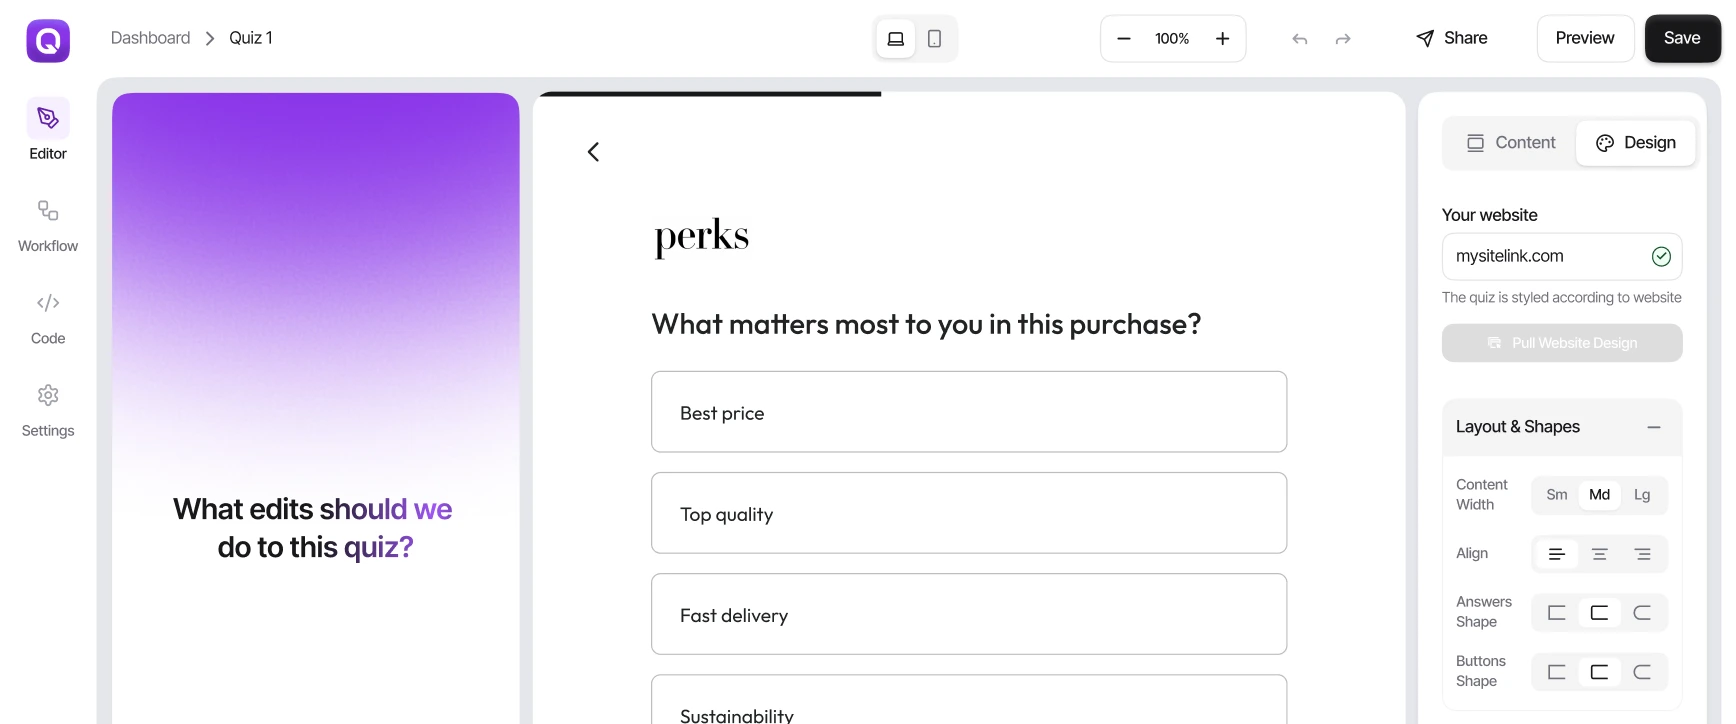Screen dimensions: 1736x724
Task: Collapse the Layout & Shapes section
Action: (1654, 427)
